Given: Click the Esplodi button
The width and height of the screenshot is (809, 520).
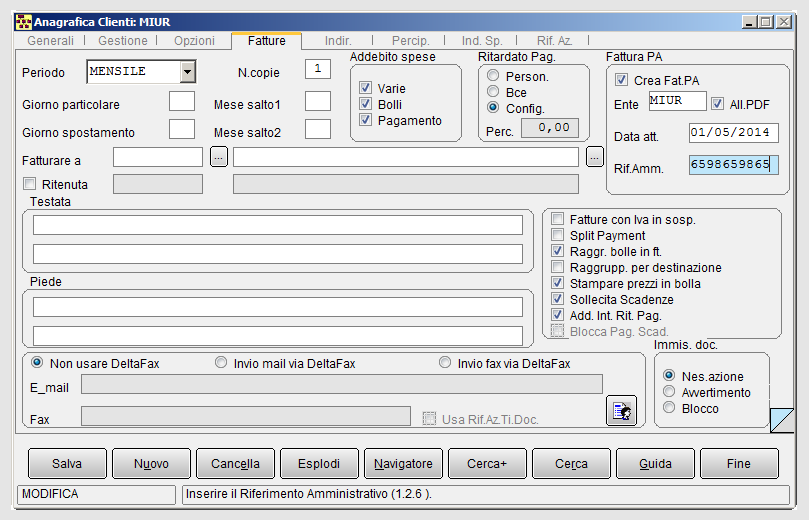Looking at the screenshot, I should coord(319,463).
